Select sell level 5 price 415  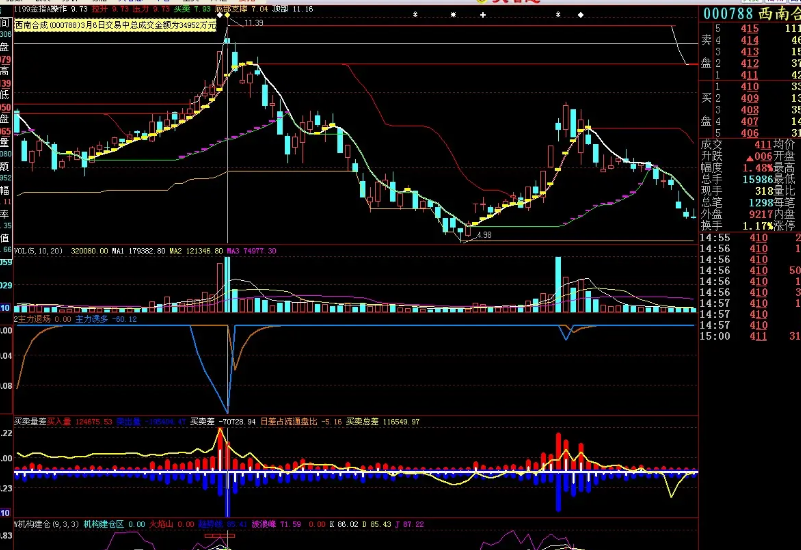tap(749, 29)
